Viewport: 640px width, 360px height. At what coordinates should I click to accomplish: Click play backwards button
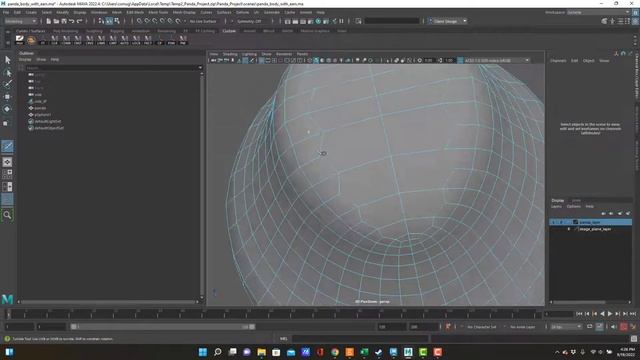[x=602, y=313]
